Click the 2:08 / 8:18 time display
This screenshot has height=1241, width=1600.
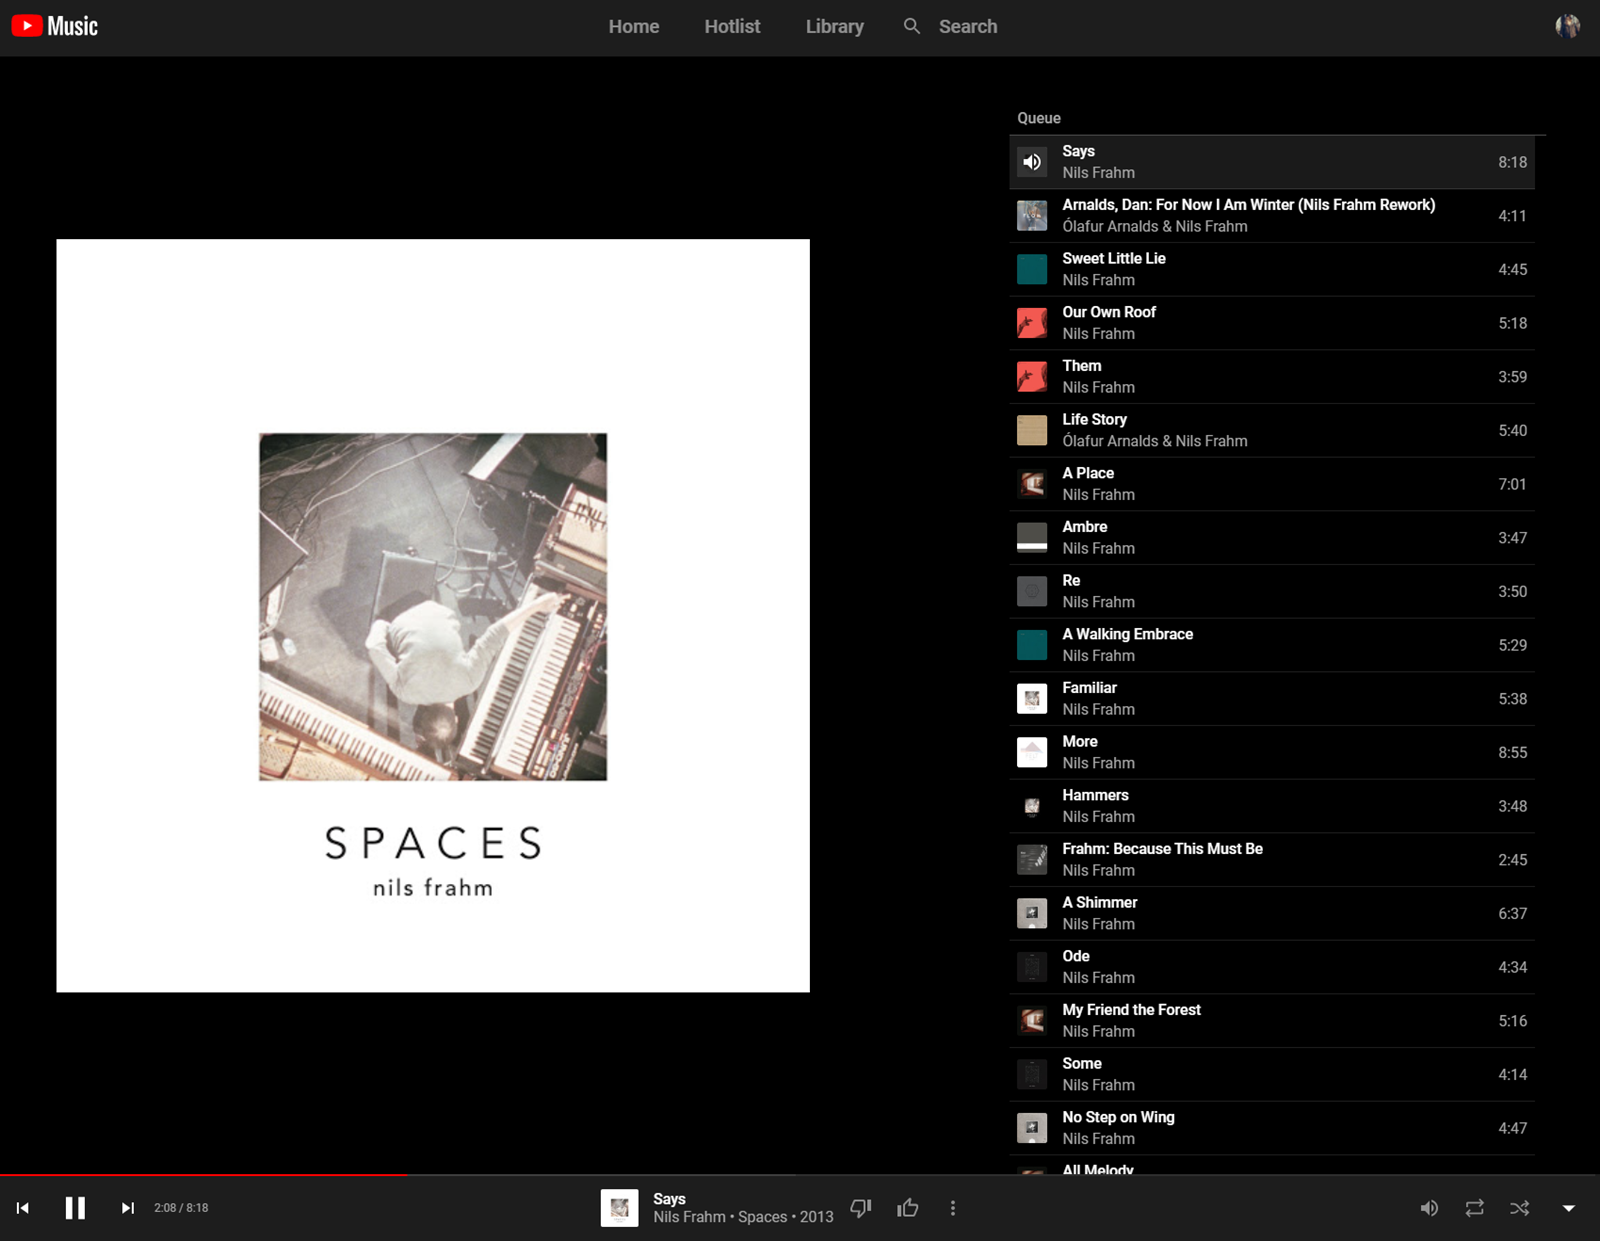pos(181,1208)
